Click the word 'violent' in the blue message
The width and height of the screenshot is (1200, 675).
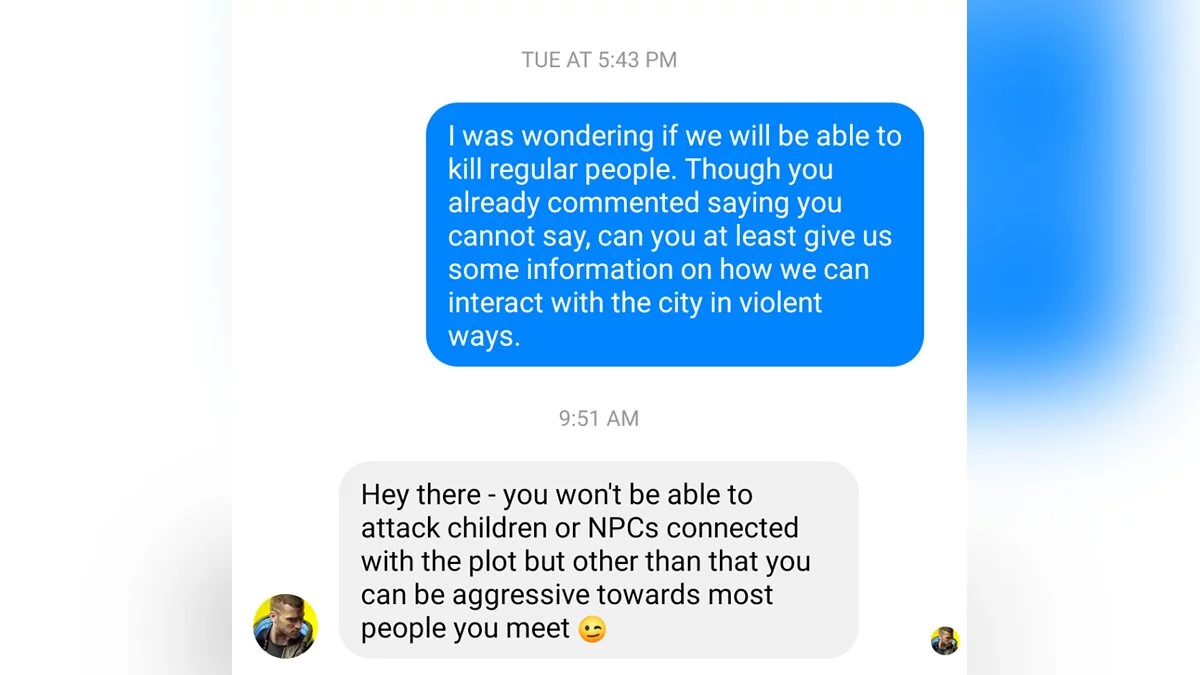pyautogui.click(x=780, y=303)
